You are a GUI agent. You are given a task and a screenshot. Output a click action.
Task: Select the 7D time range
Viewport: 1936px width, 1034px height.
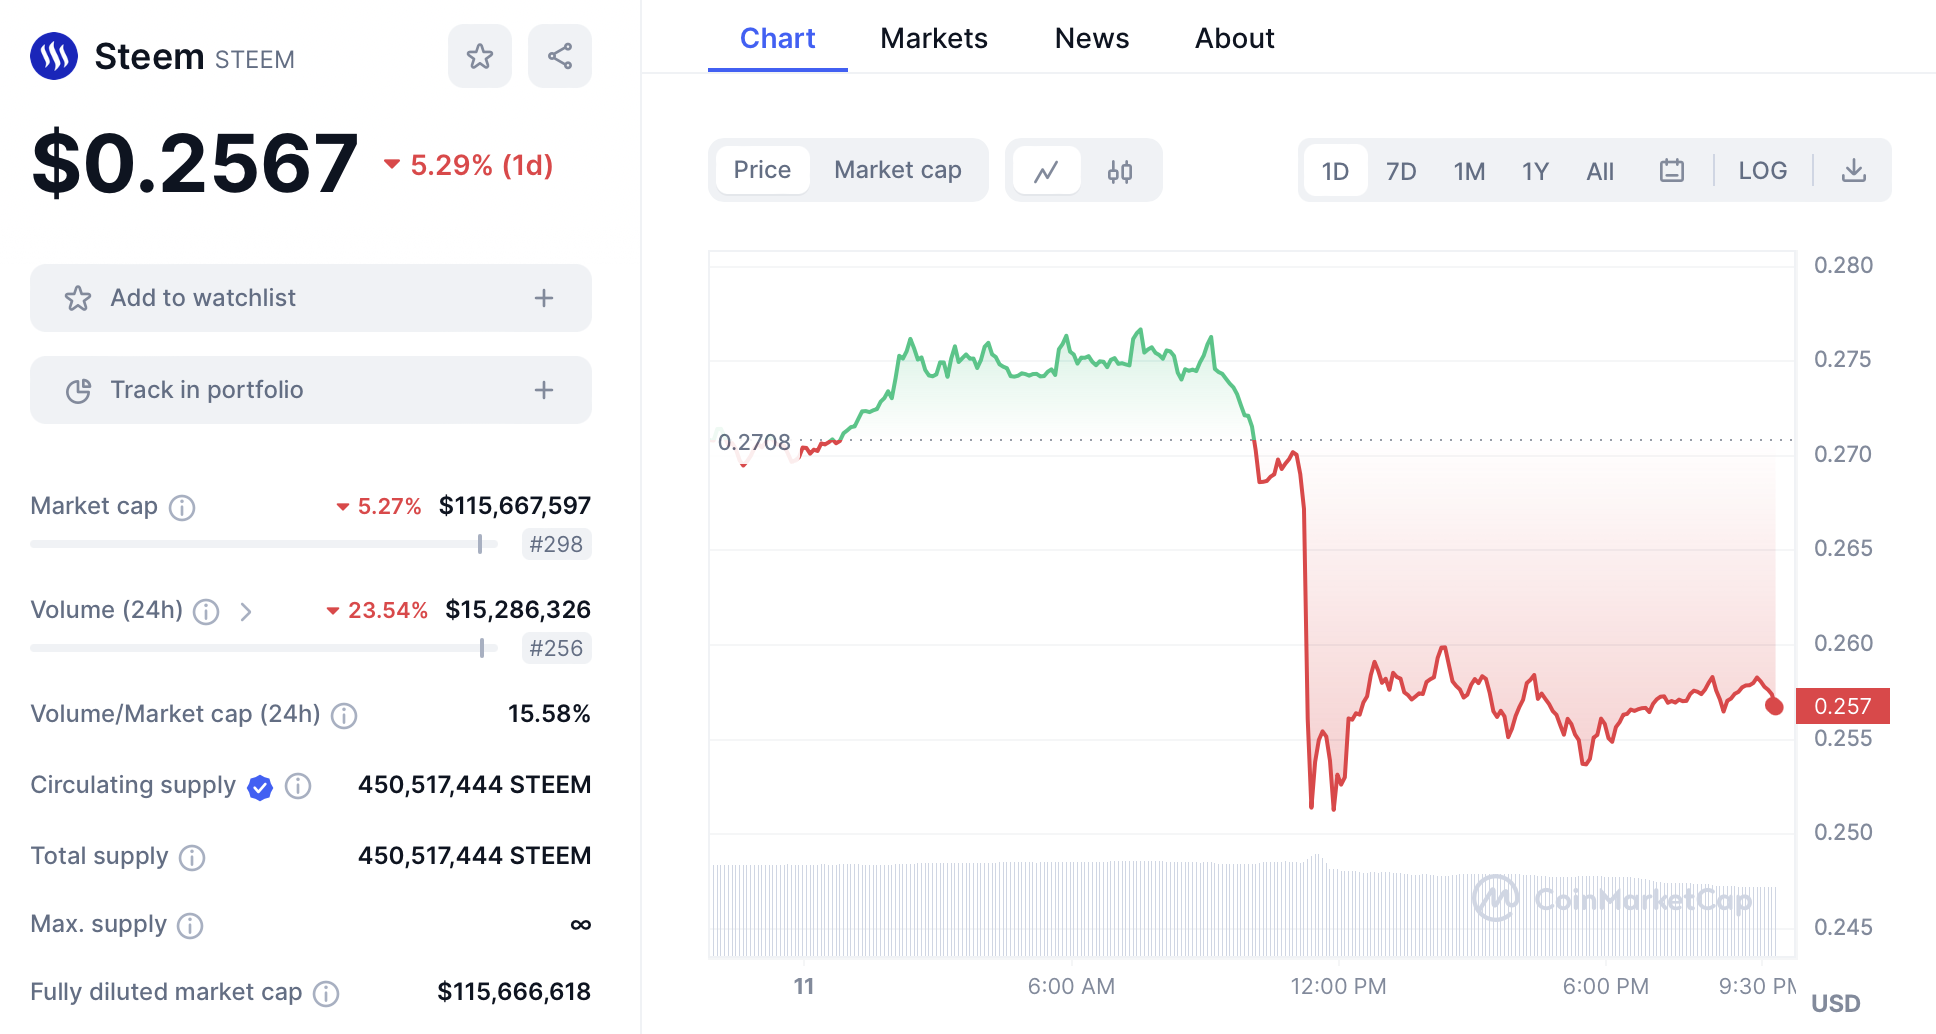coord(1401,171)
